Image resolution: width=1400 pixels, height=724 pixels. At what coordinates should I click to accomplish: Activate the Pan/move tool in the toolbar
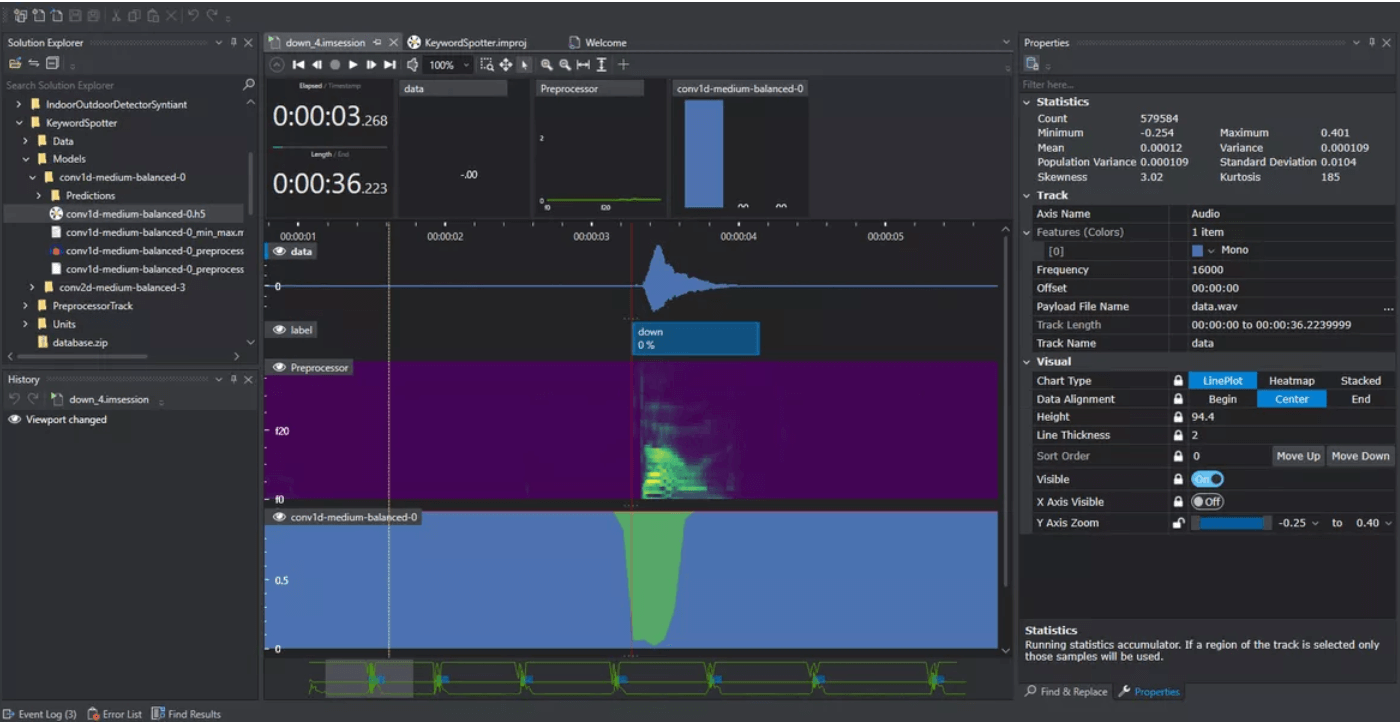coord(506,64)
